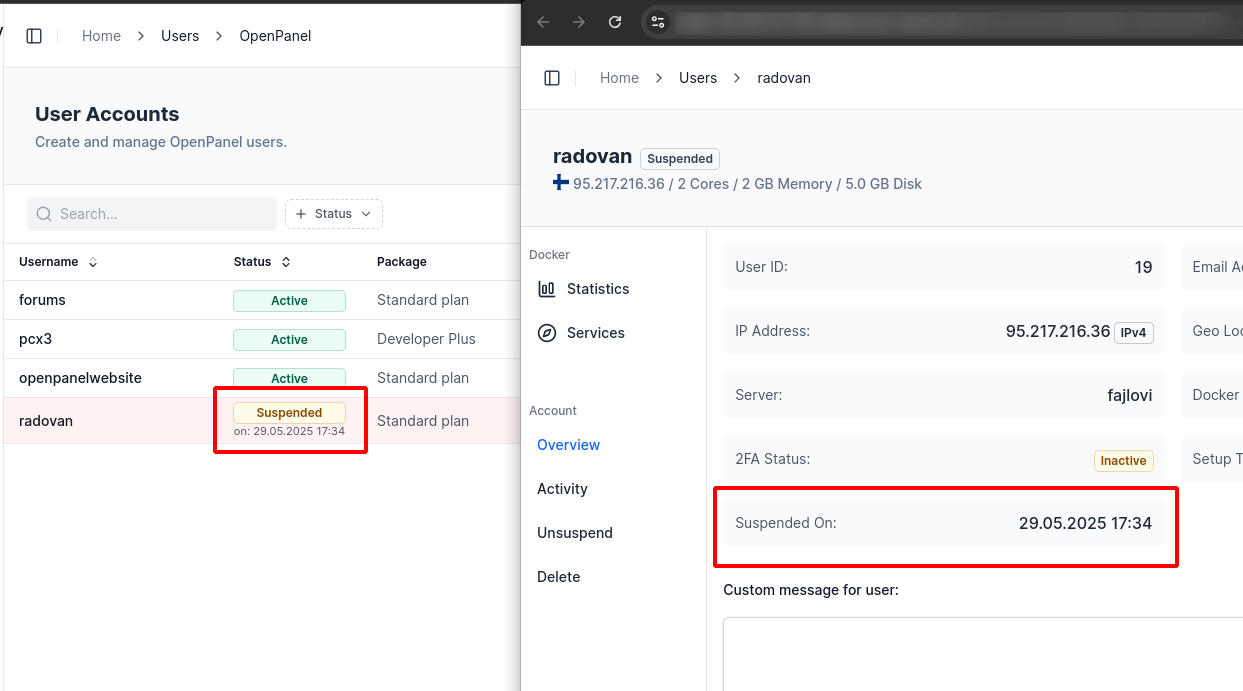The image size is (1243, 691).
Task: Click Active badge for forums
Action: [289, 300]
